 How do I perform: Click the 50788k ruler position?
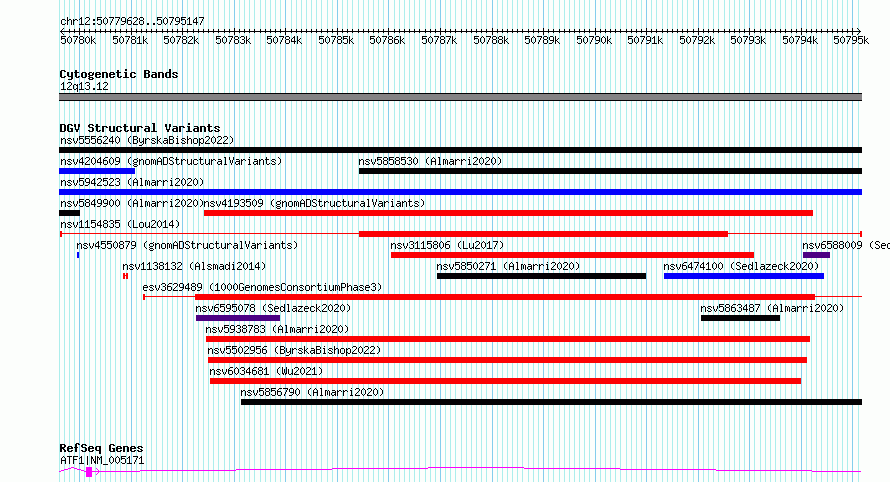[491, 40]
